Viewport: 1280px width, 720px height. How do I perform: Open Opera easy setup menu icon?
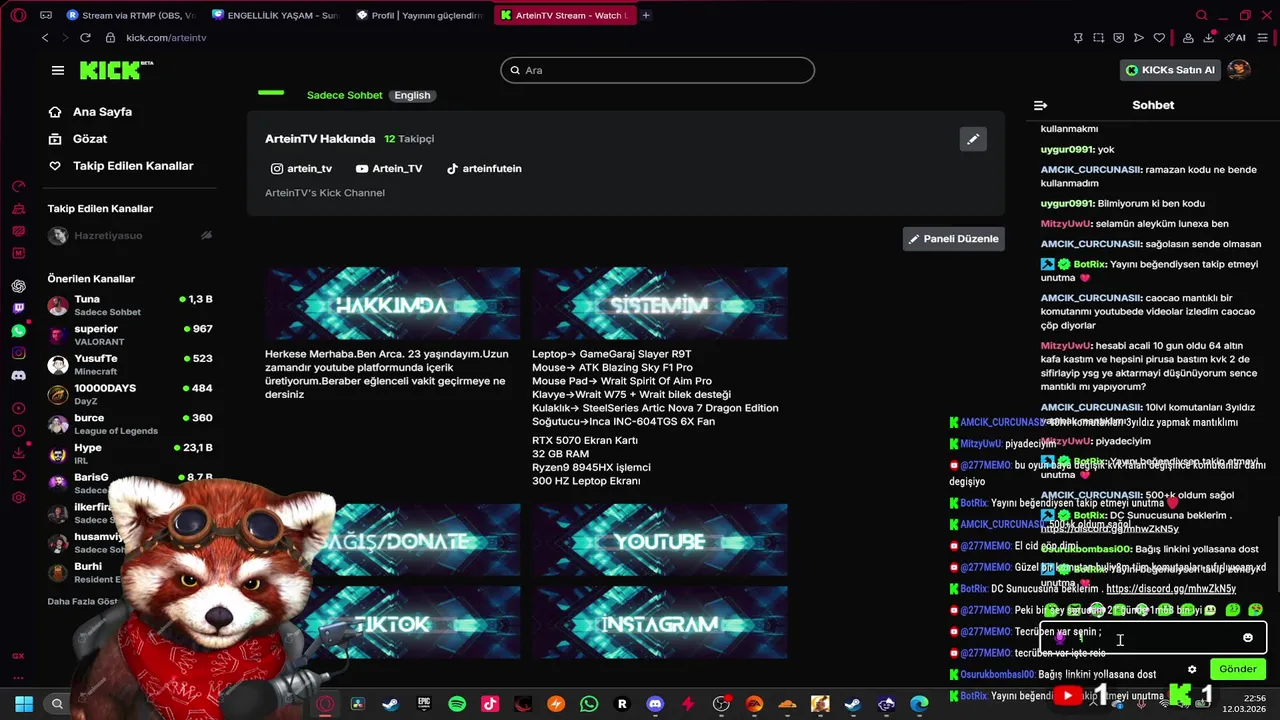click(x=1264, y=38)
